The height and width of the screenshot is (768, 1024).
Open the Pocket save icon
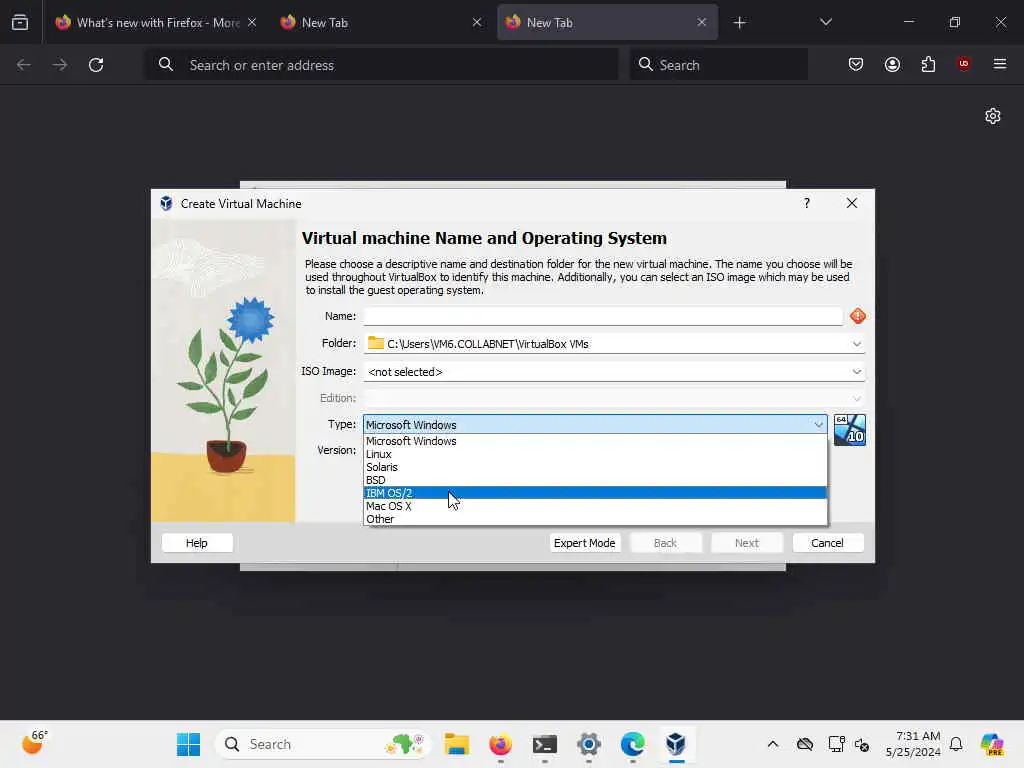tap(856, 64)
